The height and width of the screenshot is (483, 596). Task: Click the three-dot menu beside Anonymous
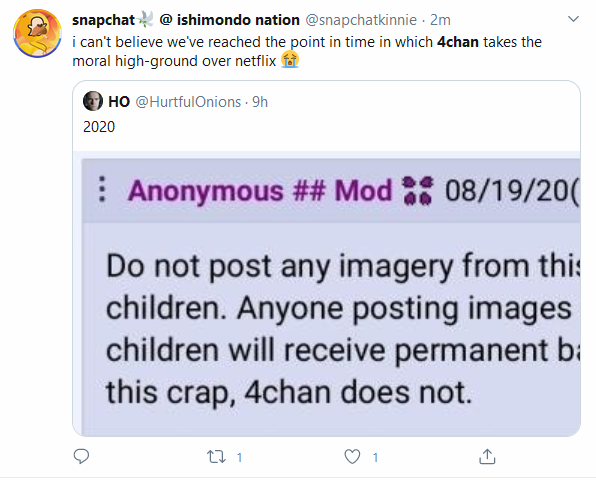pos(102,189)
